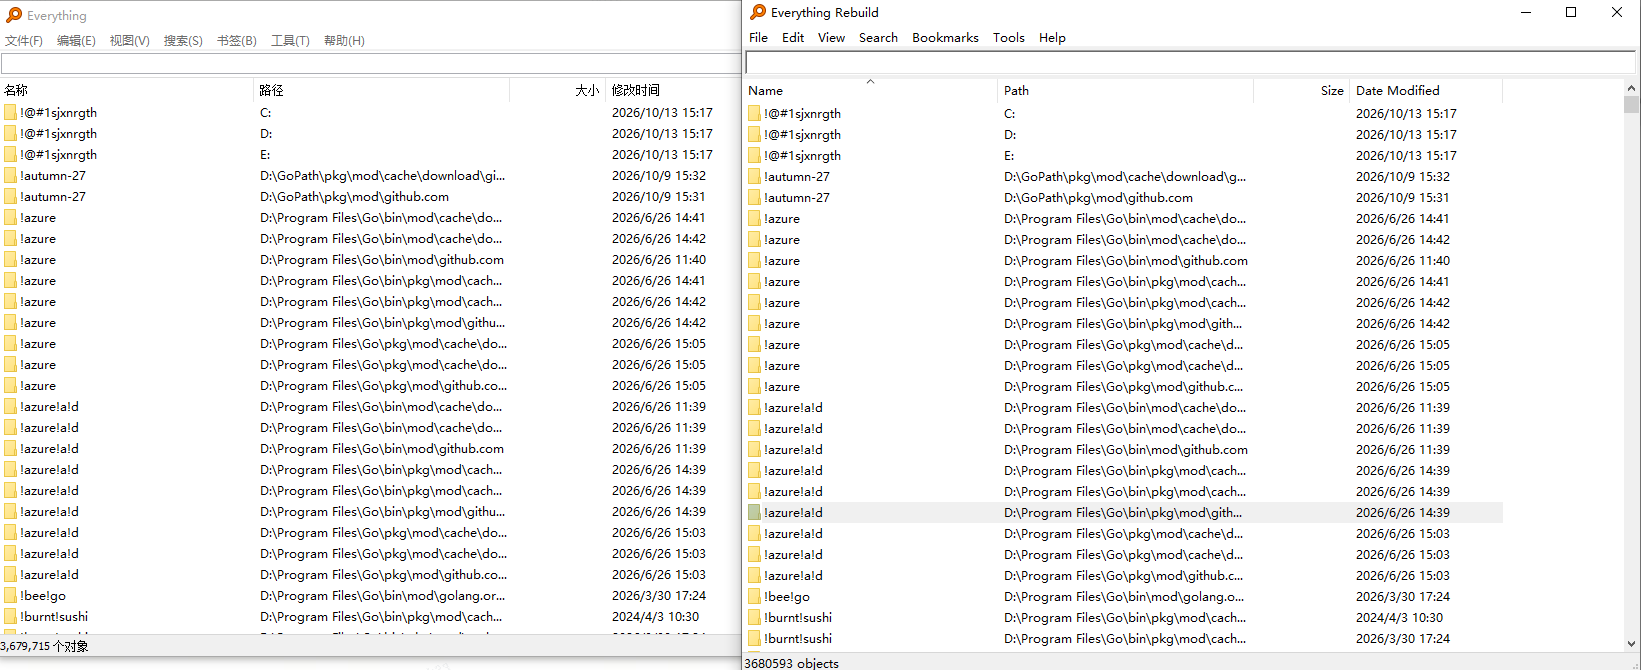
Task: Select left-window !azure folder icon dated 11:40
Action: click(x=10, y=260)
